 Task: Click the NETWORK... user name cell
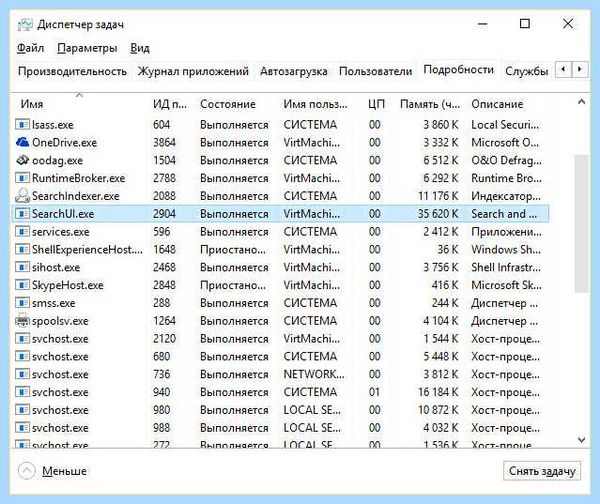tap(314, 374)
